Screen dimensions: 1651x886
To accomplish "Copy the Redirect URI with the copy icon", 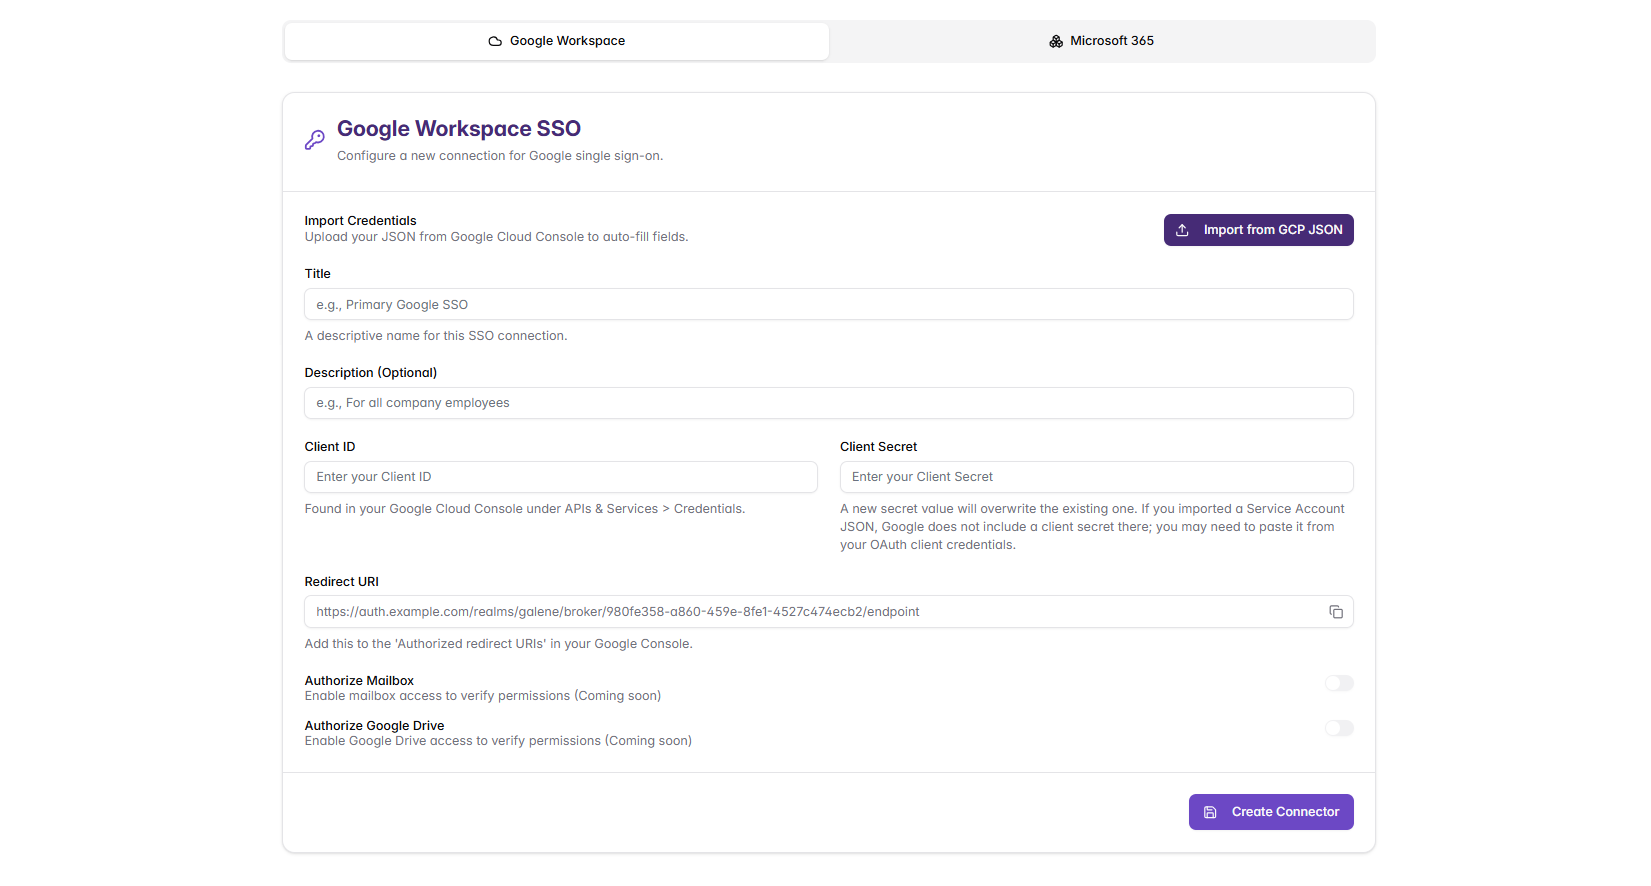I will click(x=1336, y=612).
